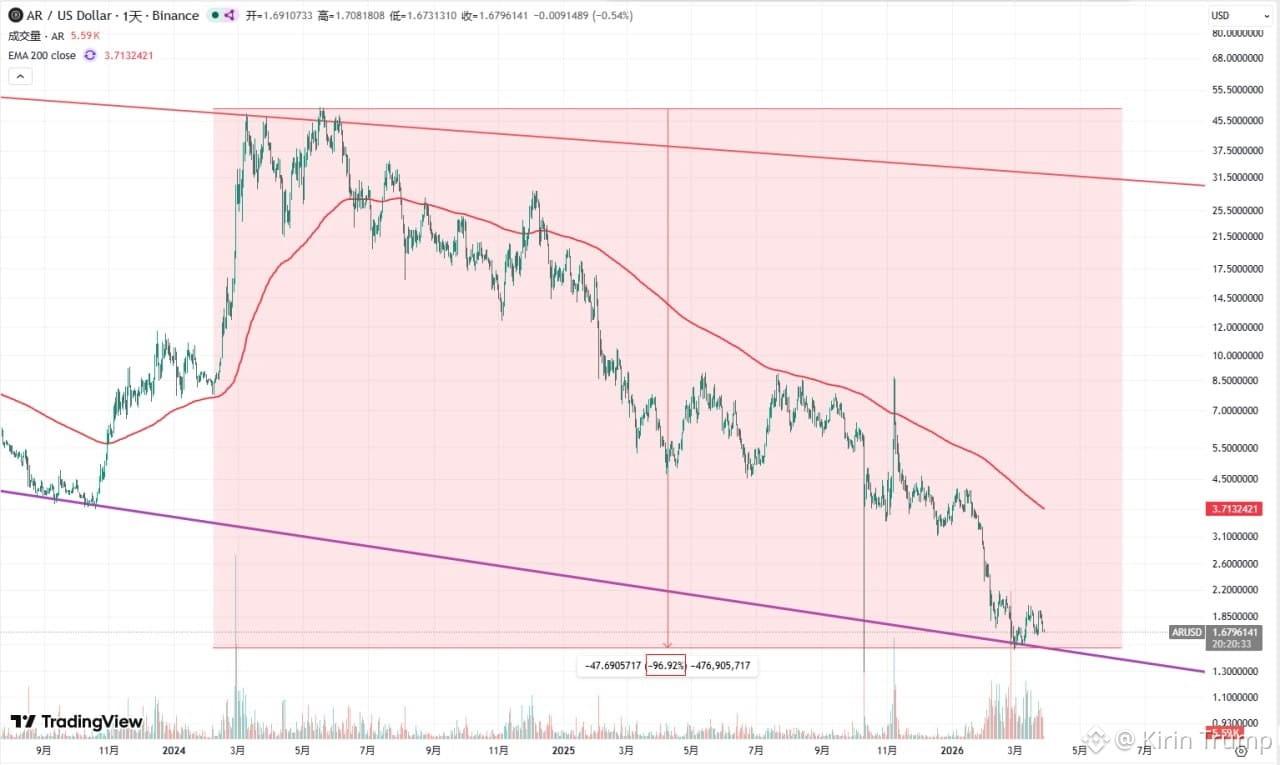Click the green market status dot
Screen dimensions: 1280x765
[x=215, y=15]
